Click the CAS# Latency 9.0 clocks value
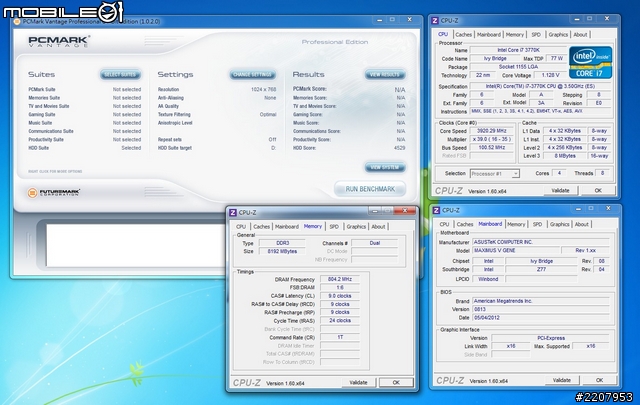Screen dimensions: 640x405 tap(340, 296)
